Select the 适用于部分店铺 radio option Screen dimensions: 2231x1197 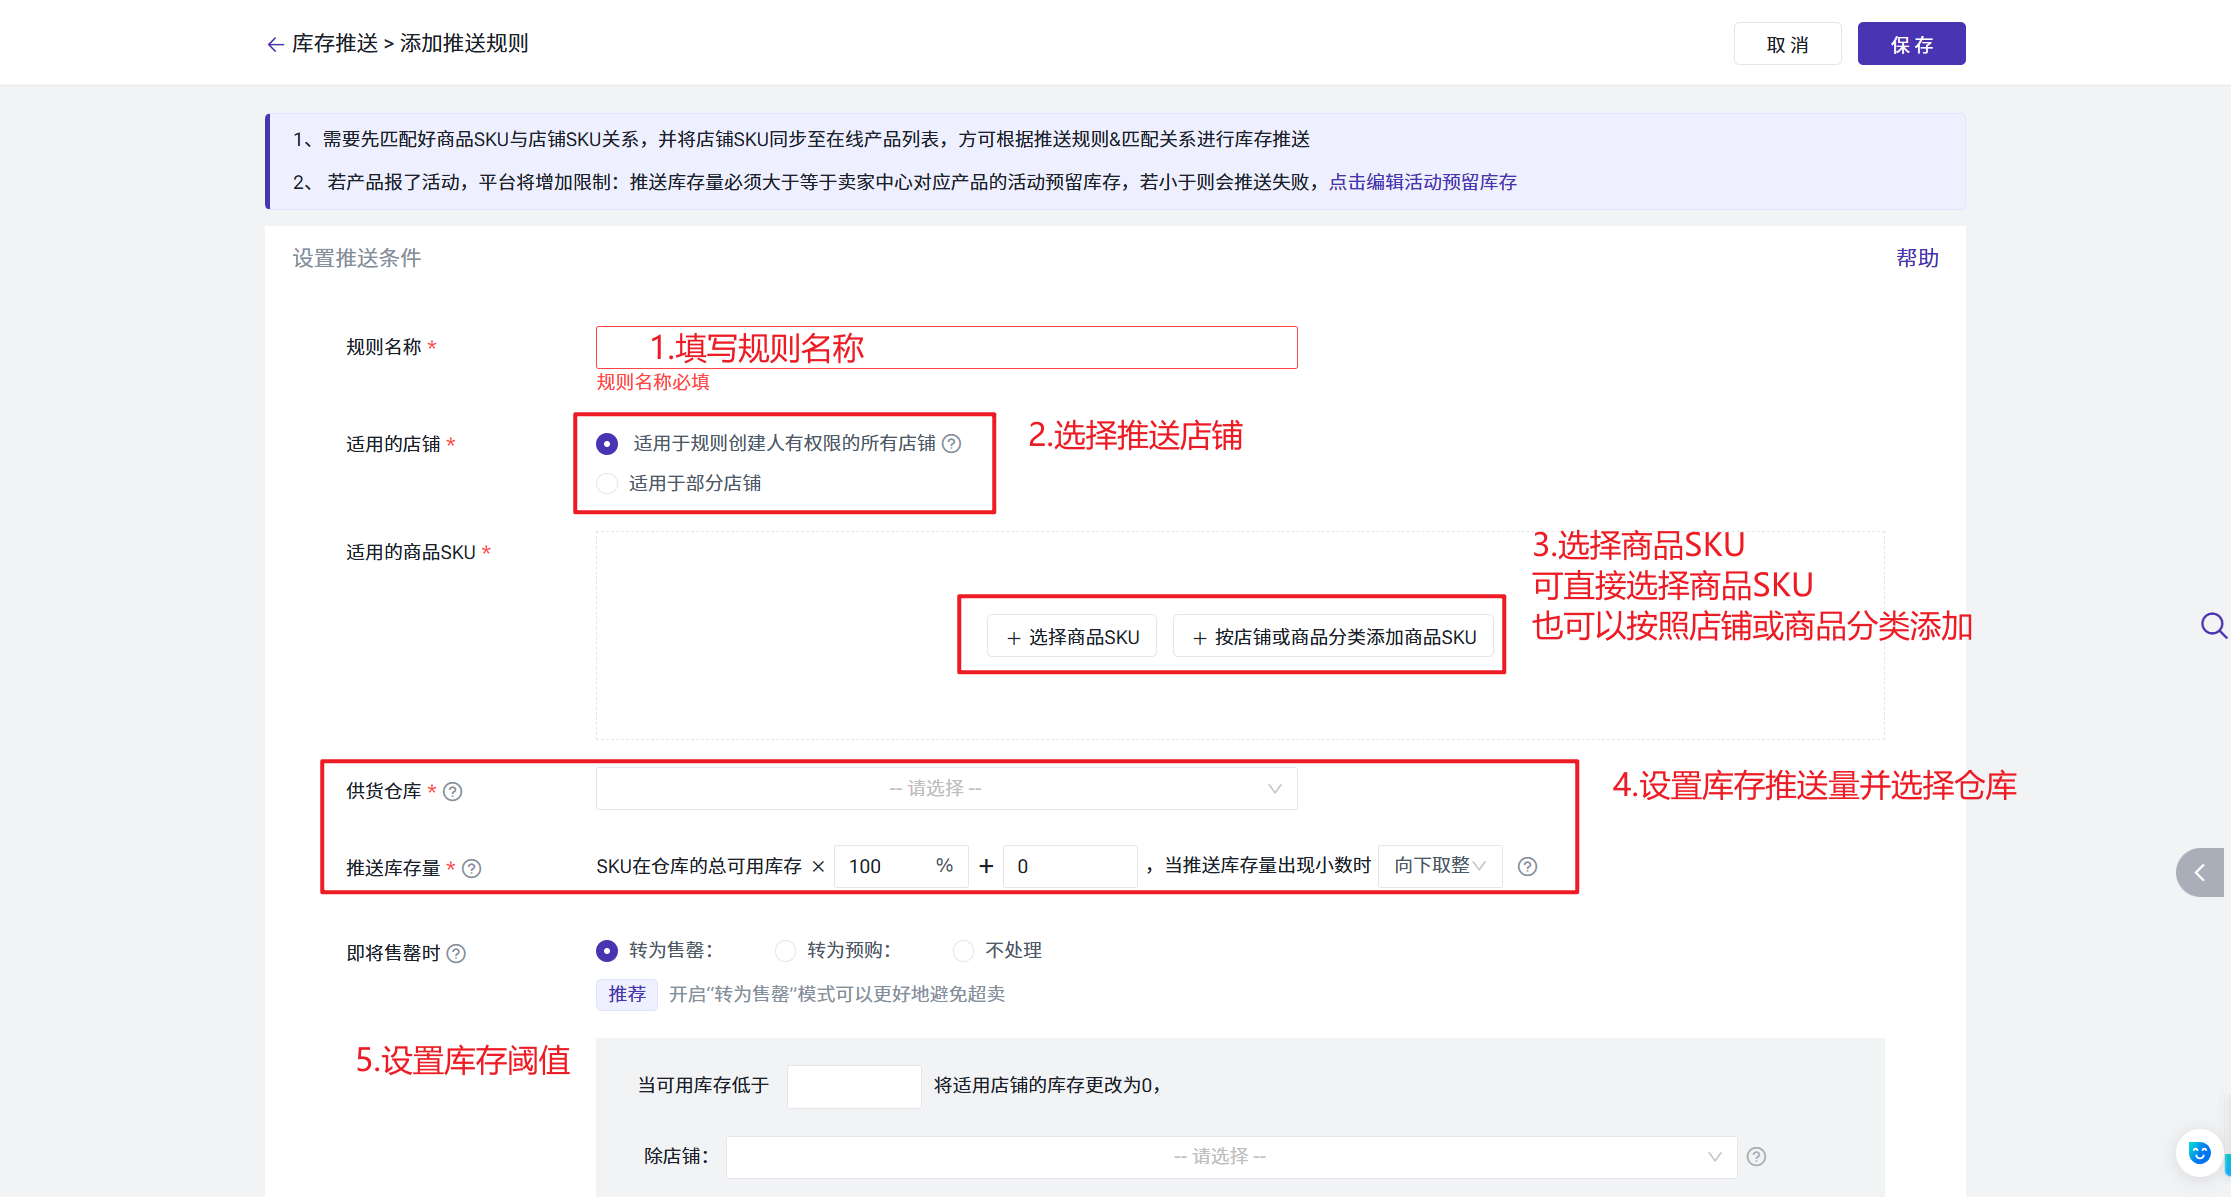(x=607, y=483)
